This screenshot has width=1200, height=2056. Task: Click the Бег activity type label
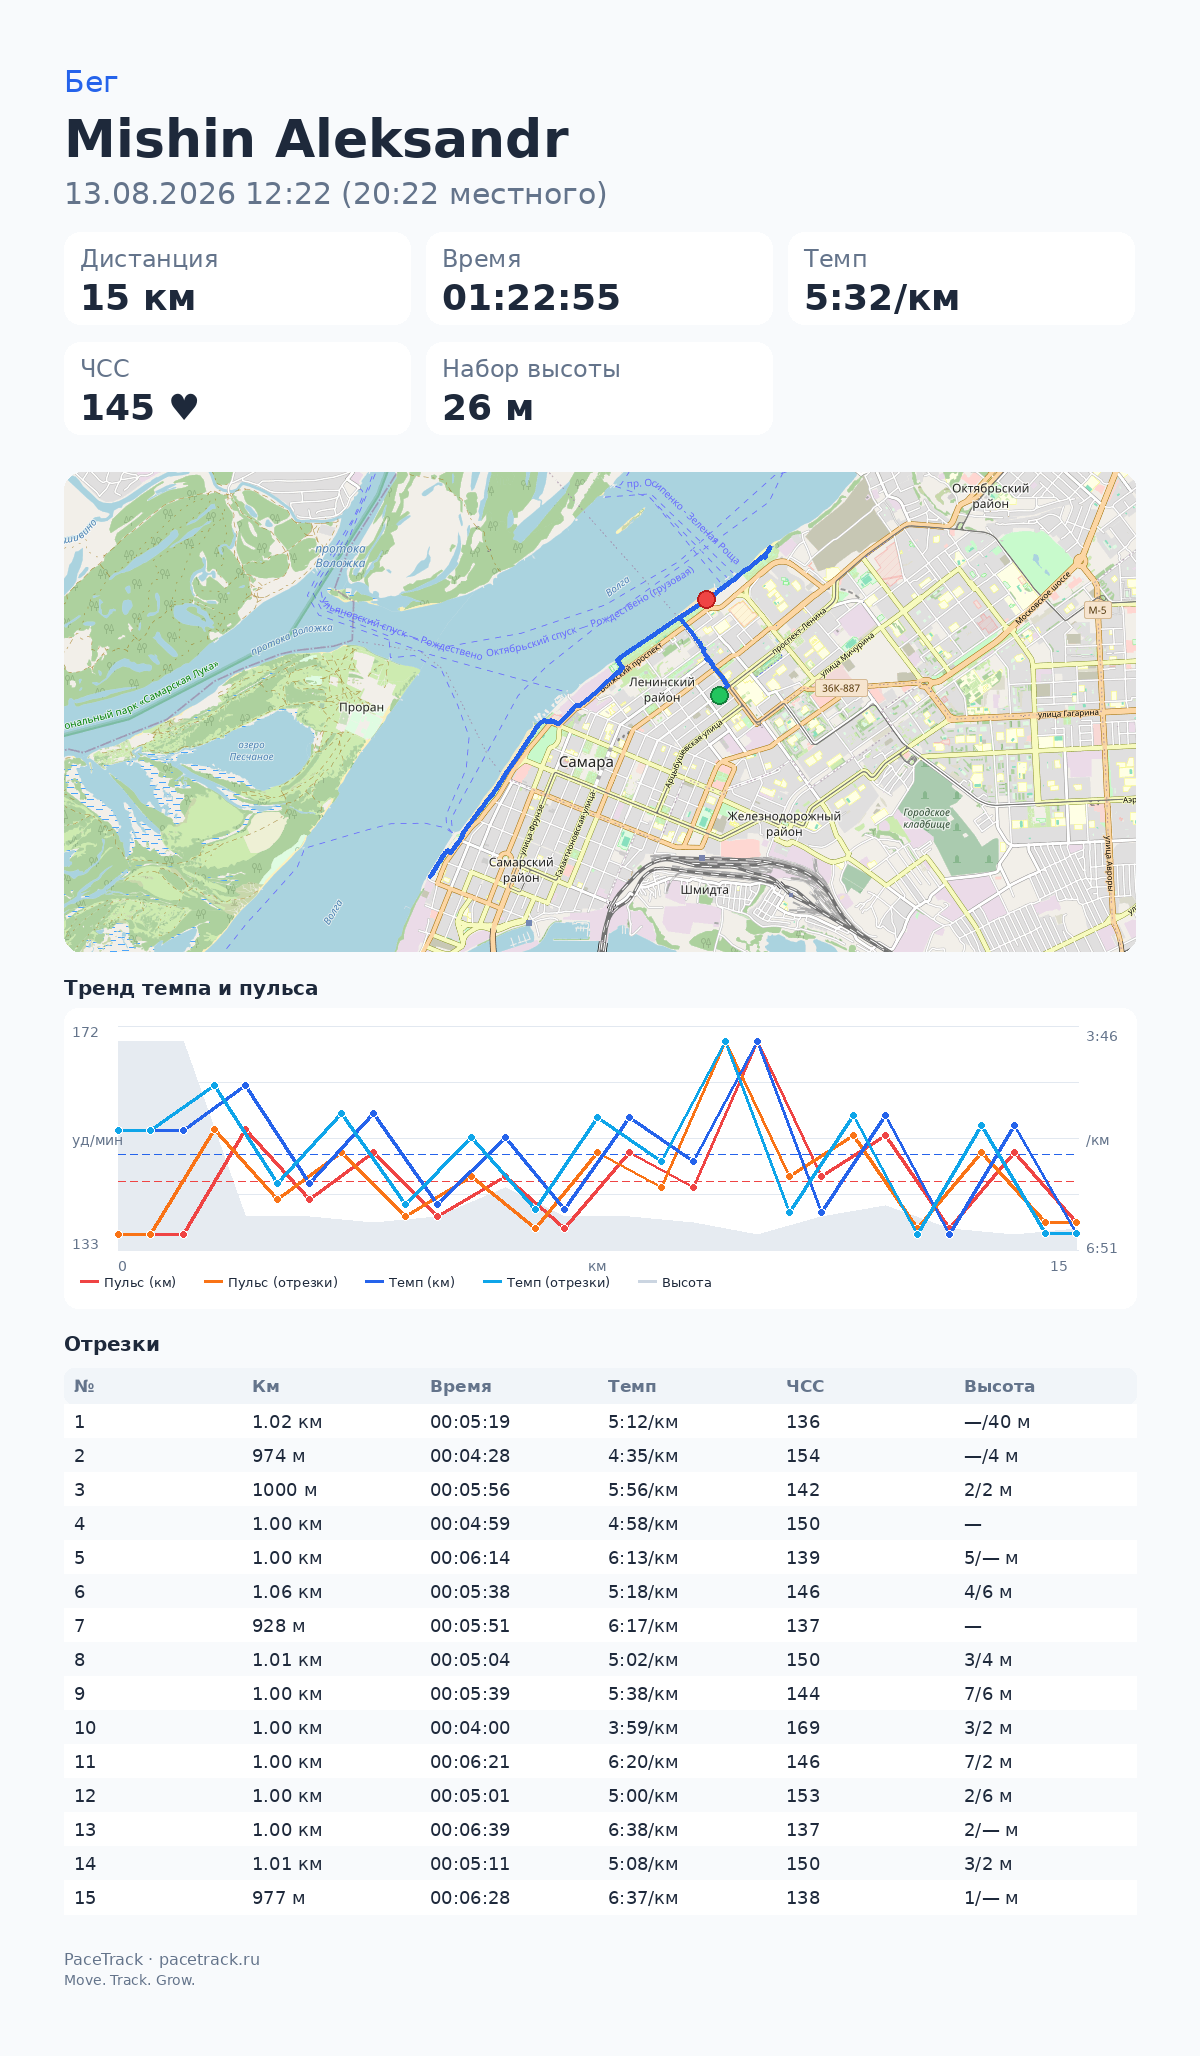pos(91,82)
